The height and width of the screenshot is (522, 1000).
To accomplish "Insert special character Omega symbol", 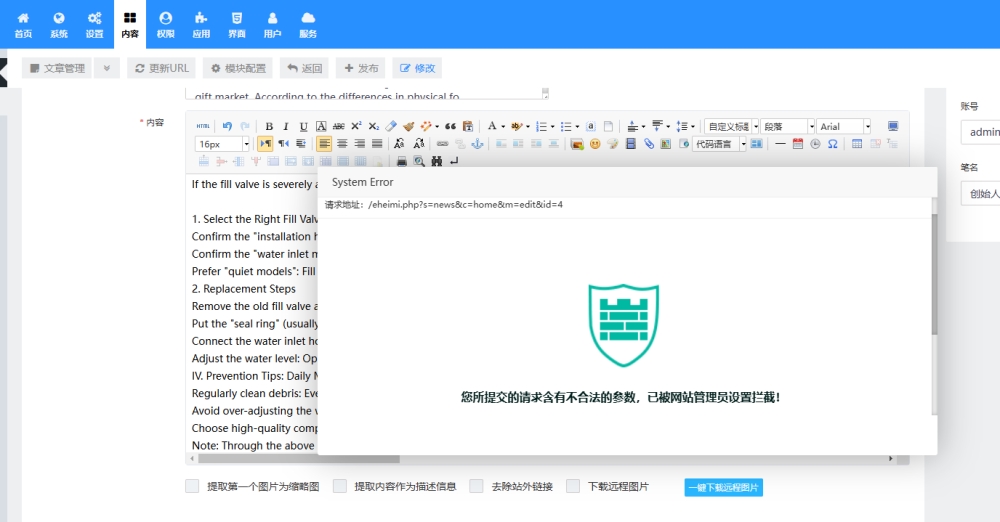I will pos(832,144).
